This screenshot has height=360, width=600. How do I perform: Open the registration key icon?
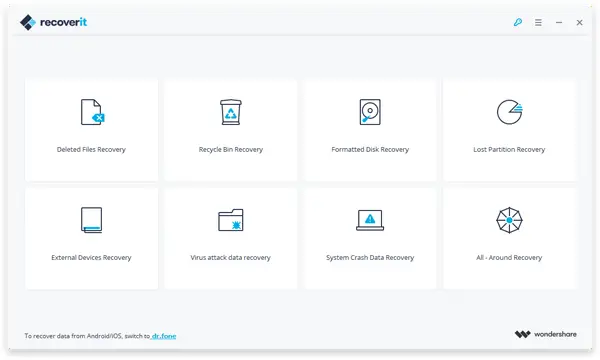[x=518, y=22]
